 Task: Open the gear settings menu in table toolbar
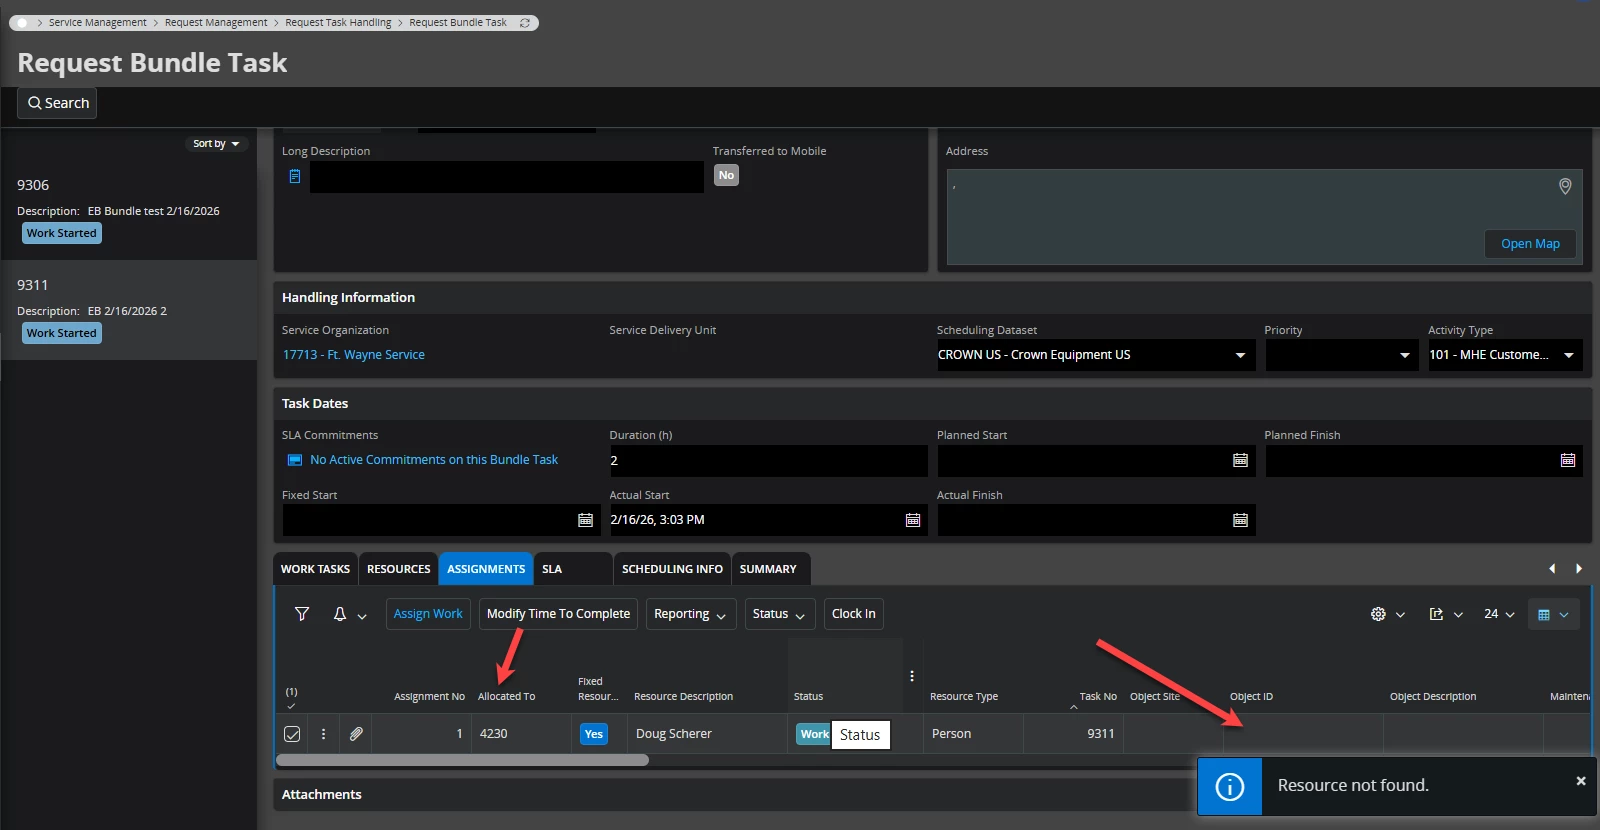[1378, 614]
